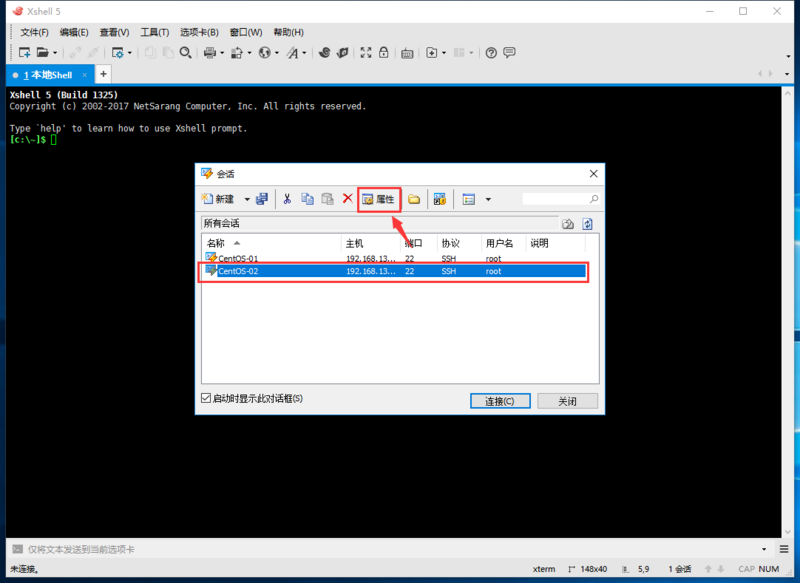Click the Save As icon beside 新建 in the Sessions dialog

pyautogui.click(x=262, y=199)
